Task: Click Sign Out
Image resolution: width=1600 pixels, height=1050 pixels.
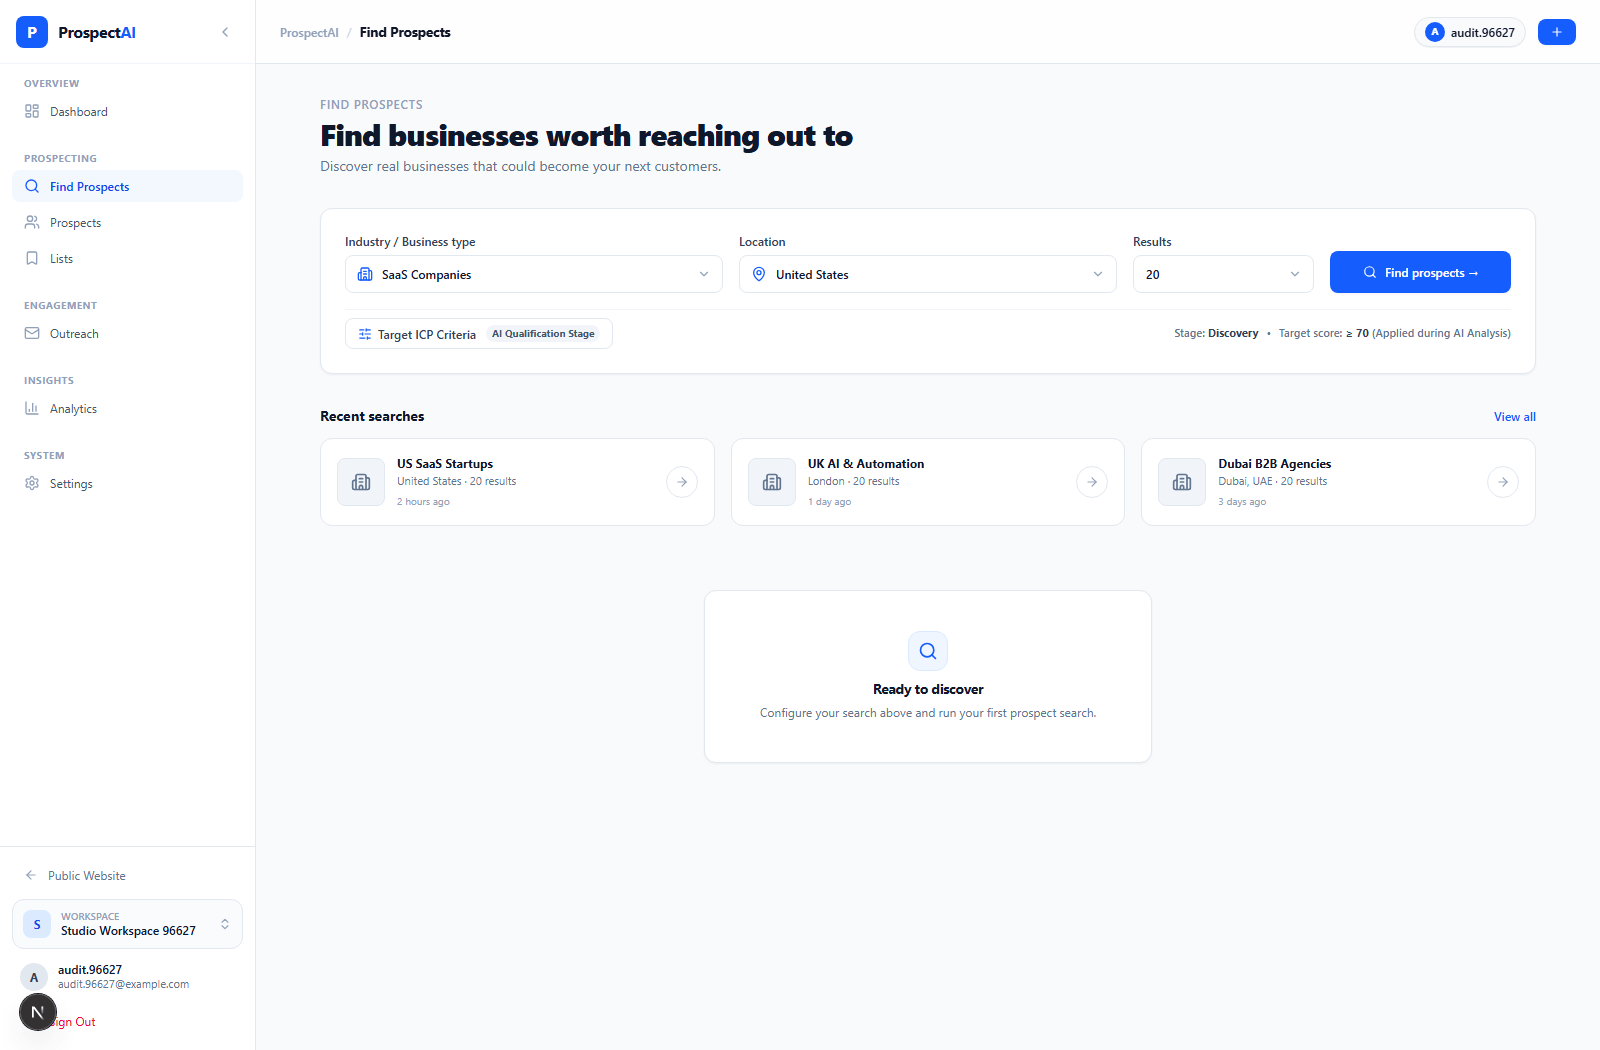Action: tap(75, 1022)
